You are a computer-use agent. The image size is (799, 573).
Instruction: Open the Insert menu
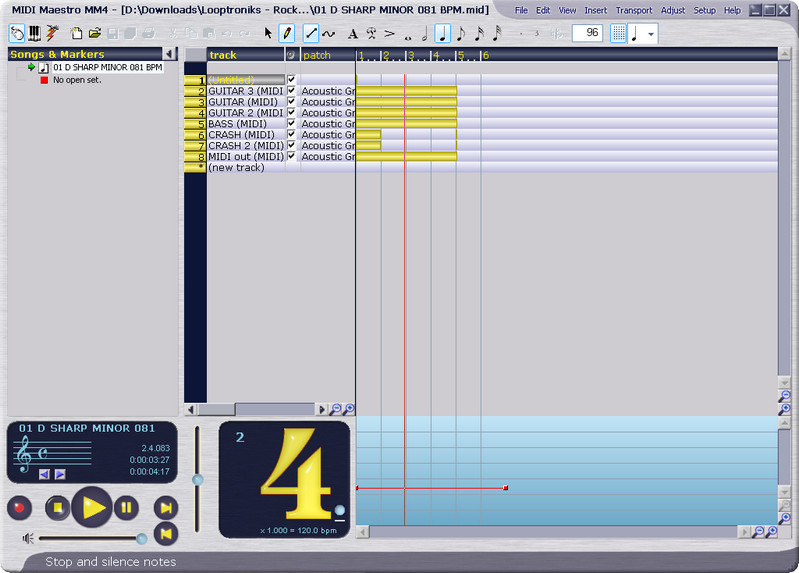595,10
